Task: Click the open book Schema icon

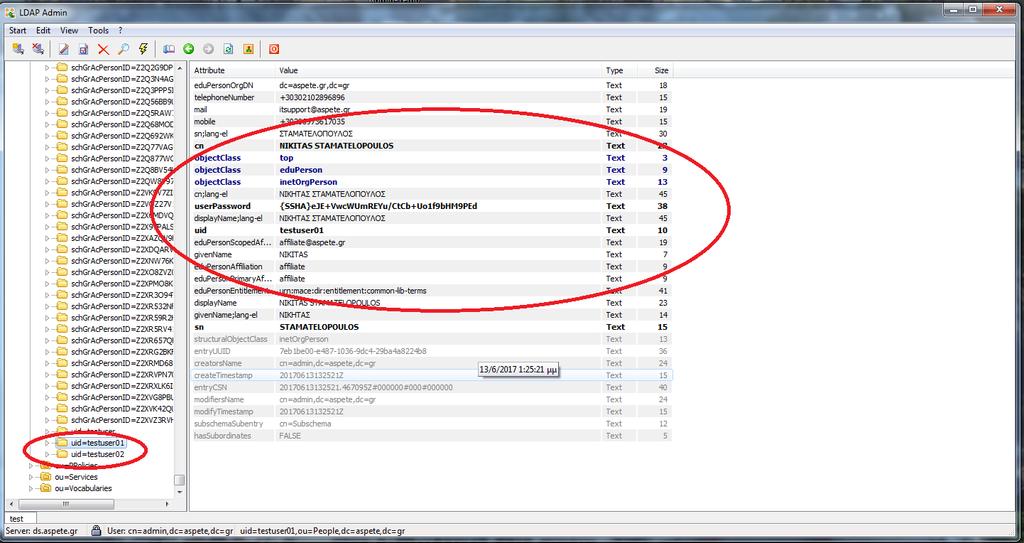Action: [168, 49]
